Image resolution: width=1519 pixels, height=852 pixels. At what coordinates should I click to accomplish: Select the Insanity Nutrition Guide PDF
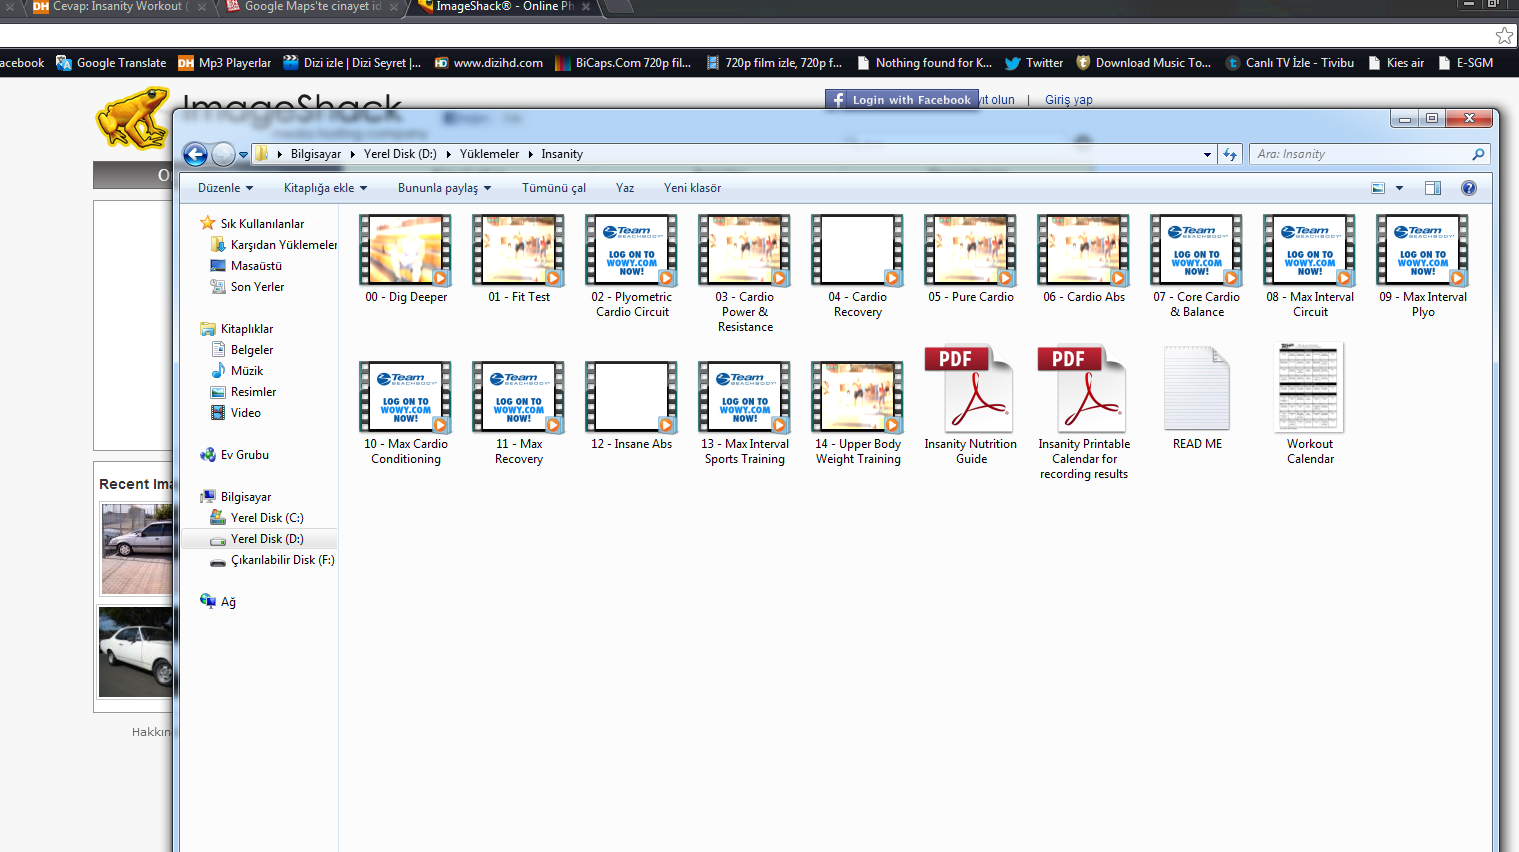point(970,405)
